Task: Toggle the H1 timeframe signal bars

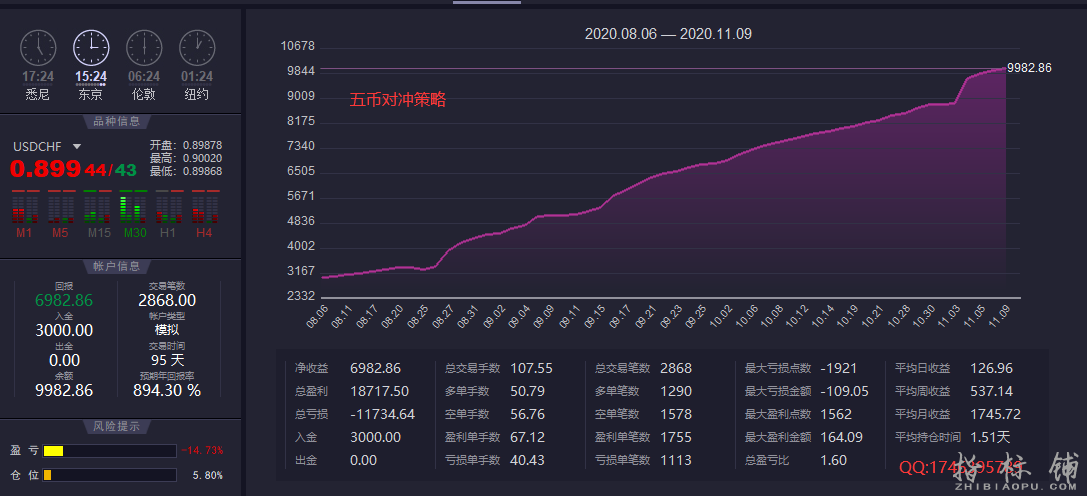Action: point(169,209)
